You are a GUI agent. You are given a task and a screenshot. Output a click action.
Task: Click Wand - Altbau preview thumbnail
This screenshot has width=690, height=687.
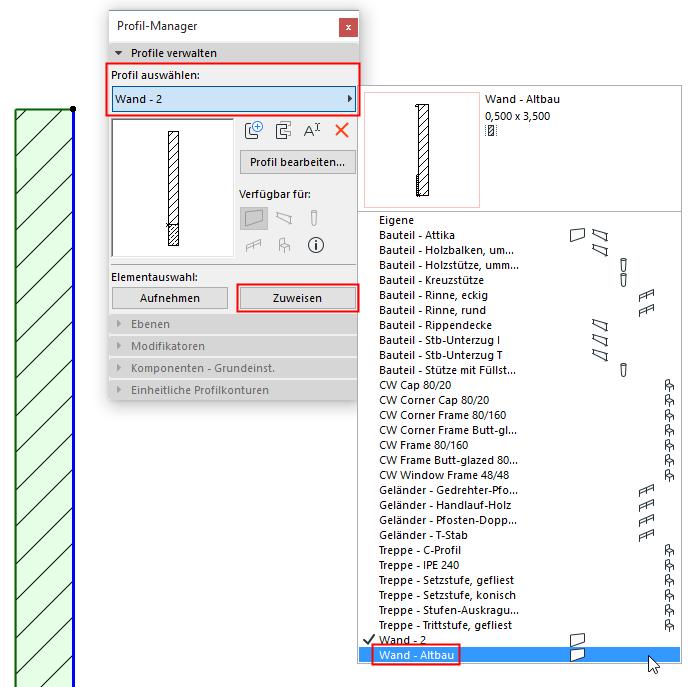pos(422,150)
